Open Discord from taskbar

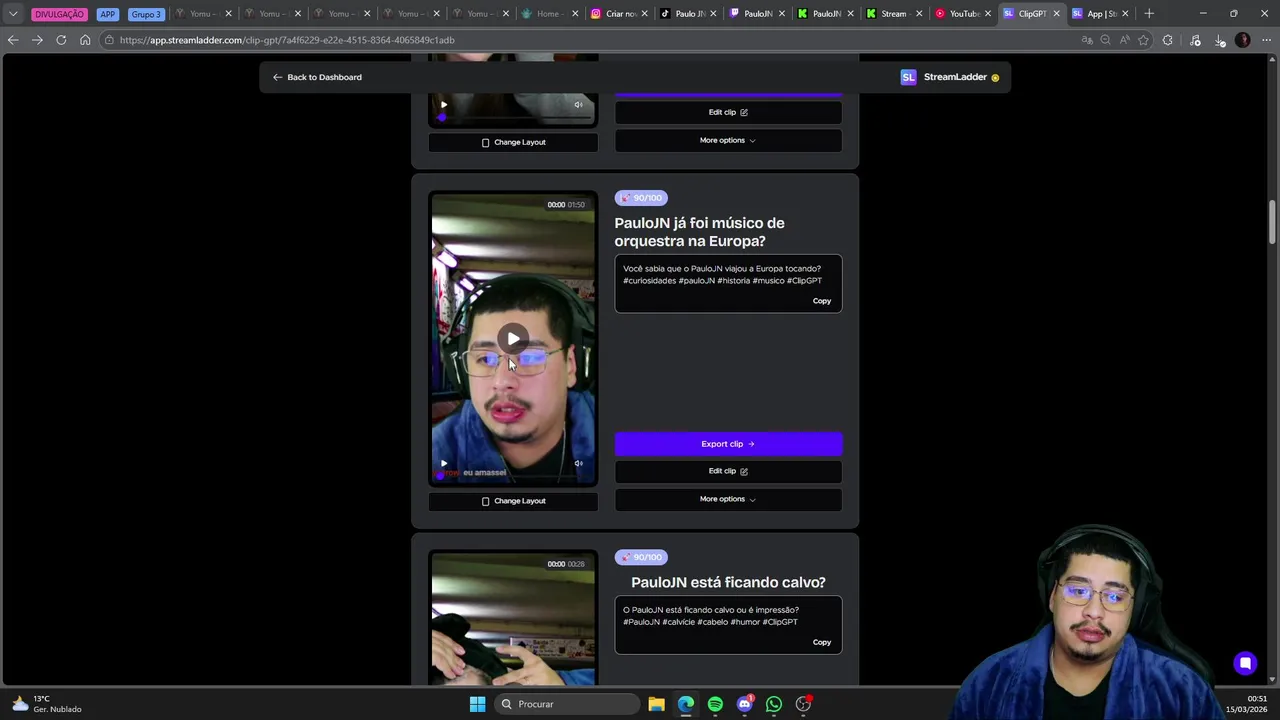click(744, 704)
